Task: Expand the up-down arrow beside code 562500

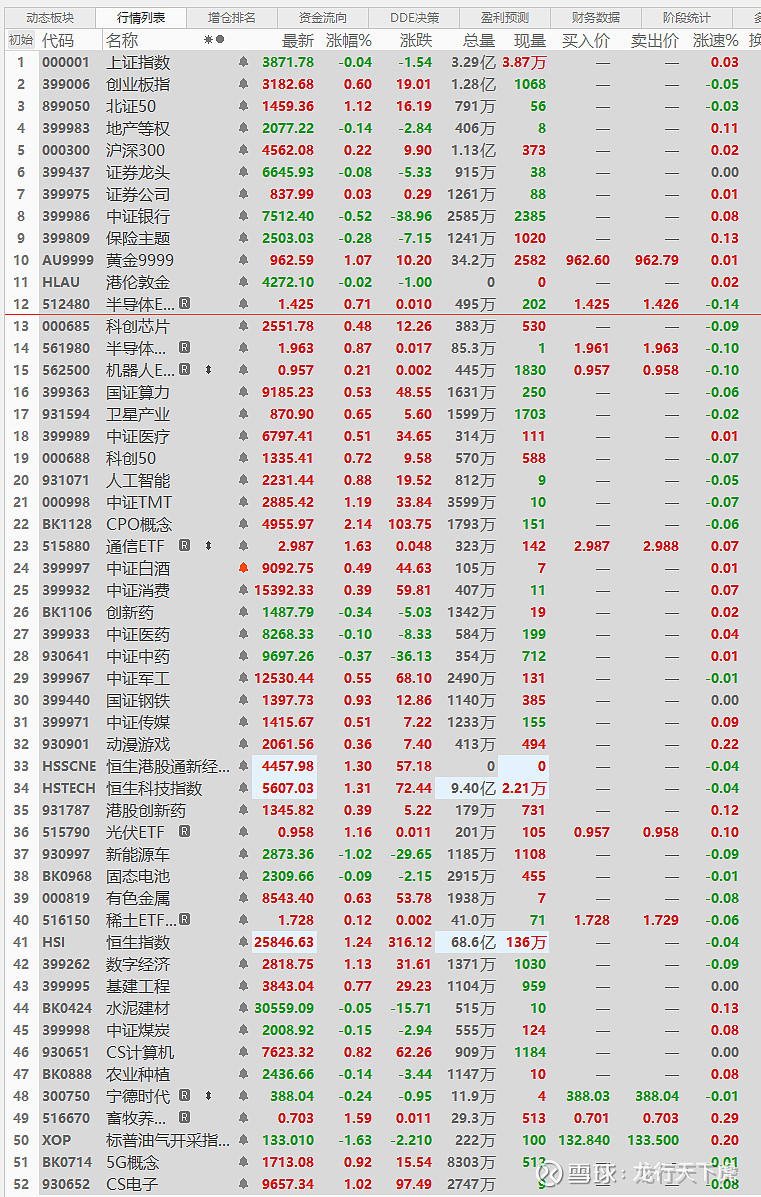Action: point(208,370)
